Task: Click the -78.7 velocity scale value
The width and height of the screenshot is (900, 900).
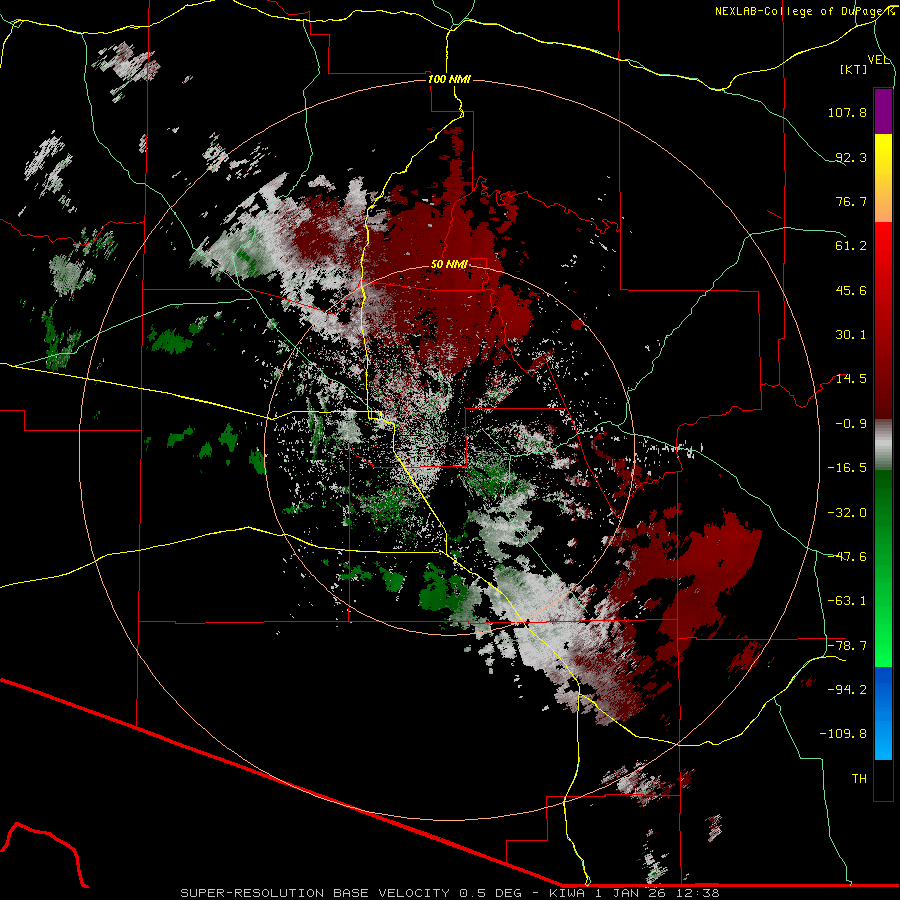Action: tap(847, 646)
